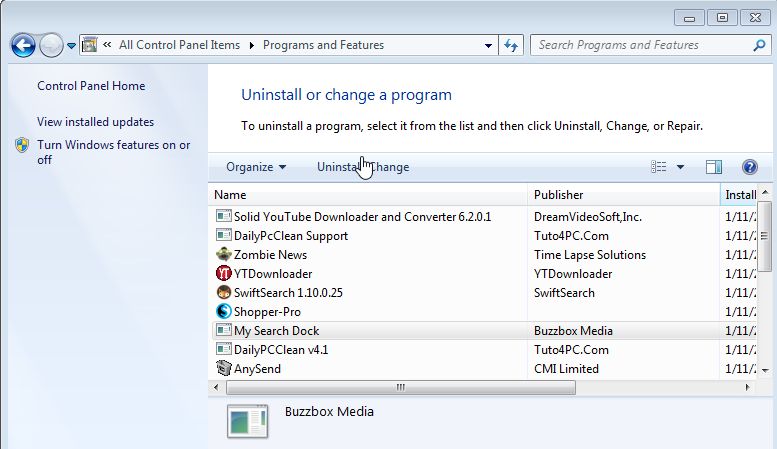Select the Zombie News program

(270, 255)
